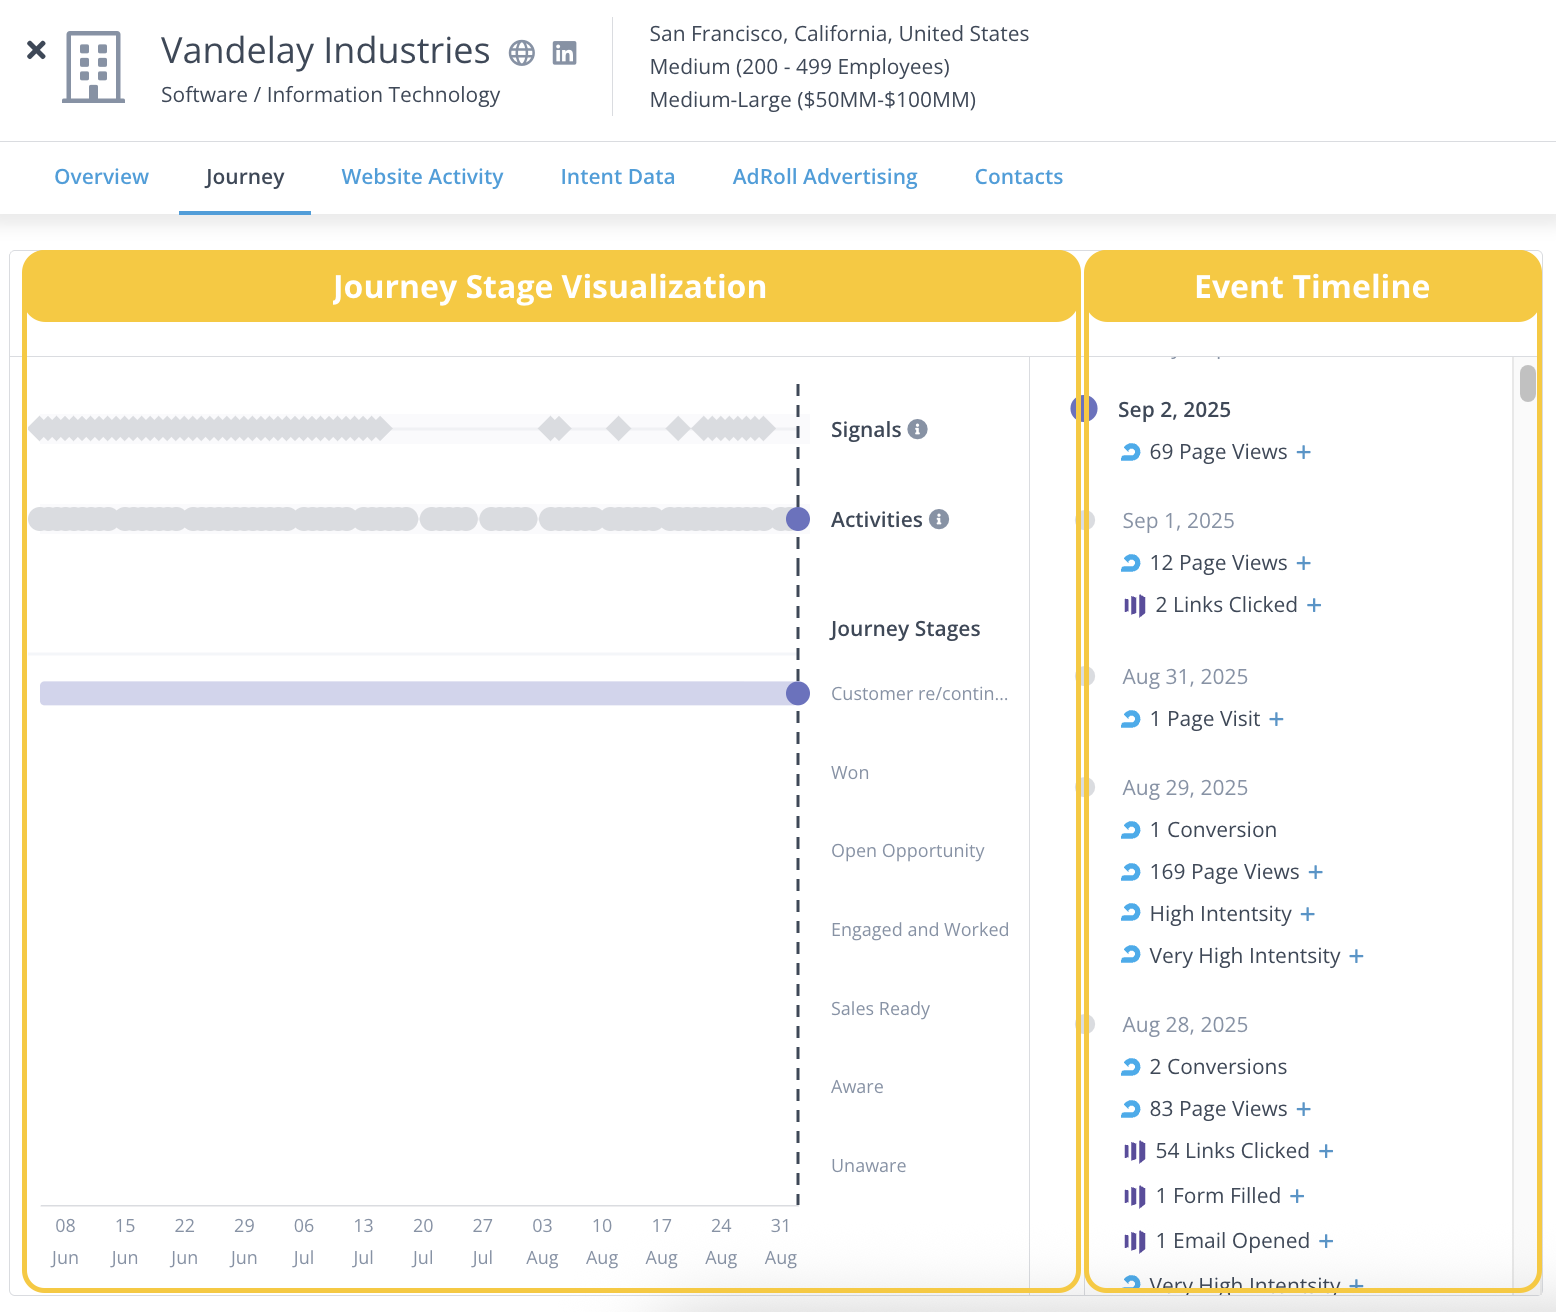Click the info icon beside Signals

pos(917,429)
